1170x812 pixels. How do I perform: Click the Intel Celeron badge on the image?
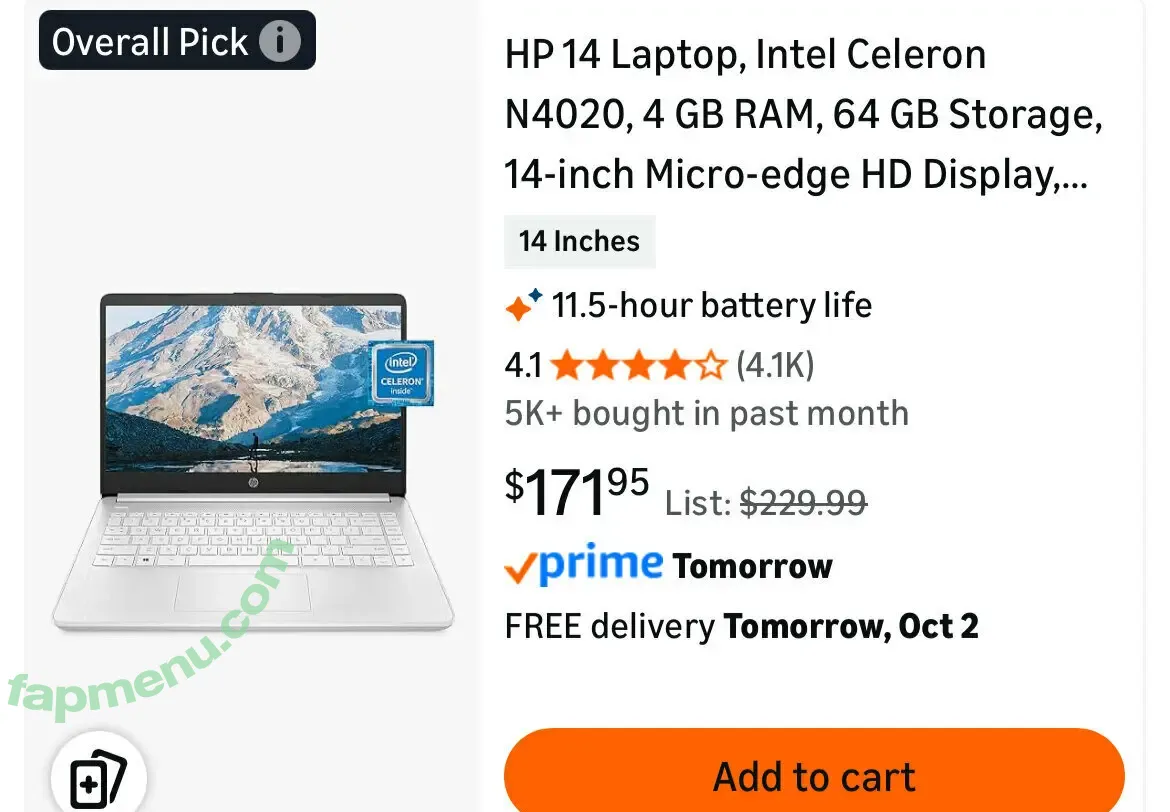(401, 373)
